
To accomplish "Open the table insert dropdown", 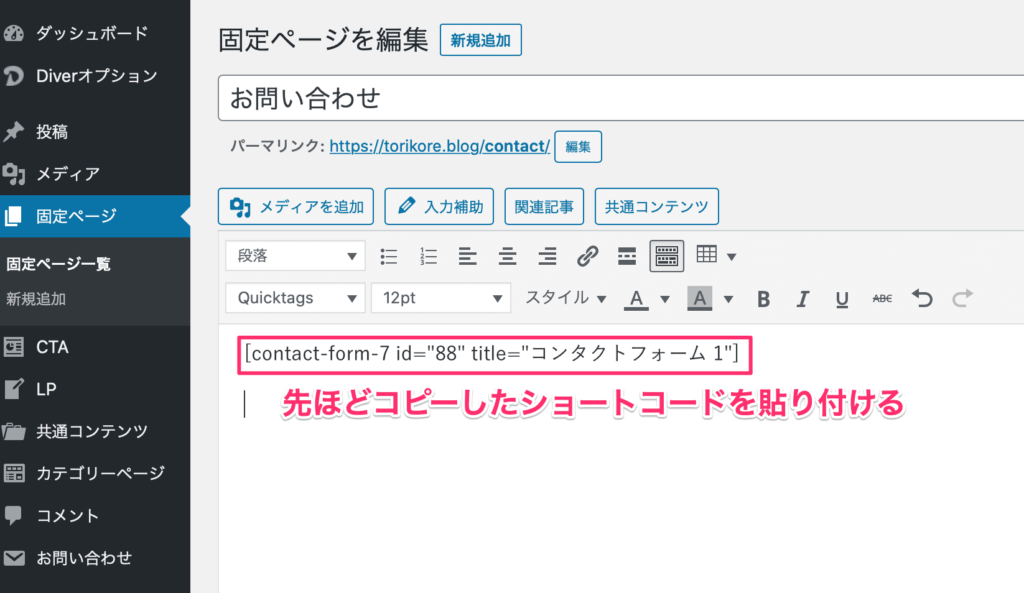I will [x=716, y=256].
